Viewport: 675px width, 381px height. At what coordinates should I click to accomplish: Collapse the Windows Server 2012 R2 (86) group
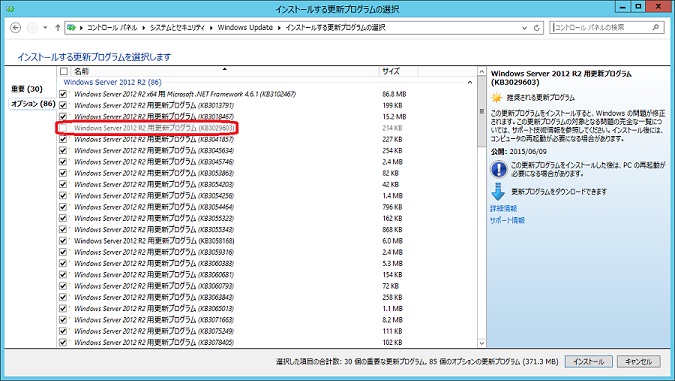pyautogui.click(x=470, y=82)
